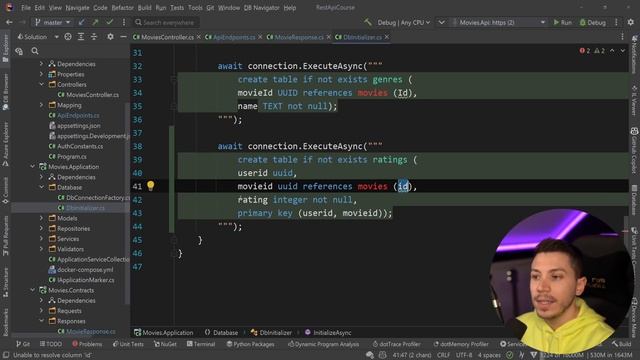This screenshot has height=360, width=640.
Task: Open Solution panel options gear
Action: 110,37
